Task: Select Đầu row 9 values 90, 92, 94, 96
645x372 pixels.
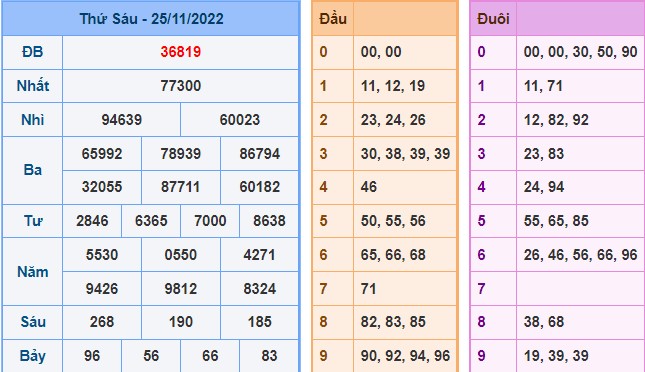Action: tap(406, 356)
